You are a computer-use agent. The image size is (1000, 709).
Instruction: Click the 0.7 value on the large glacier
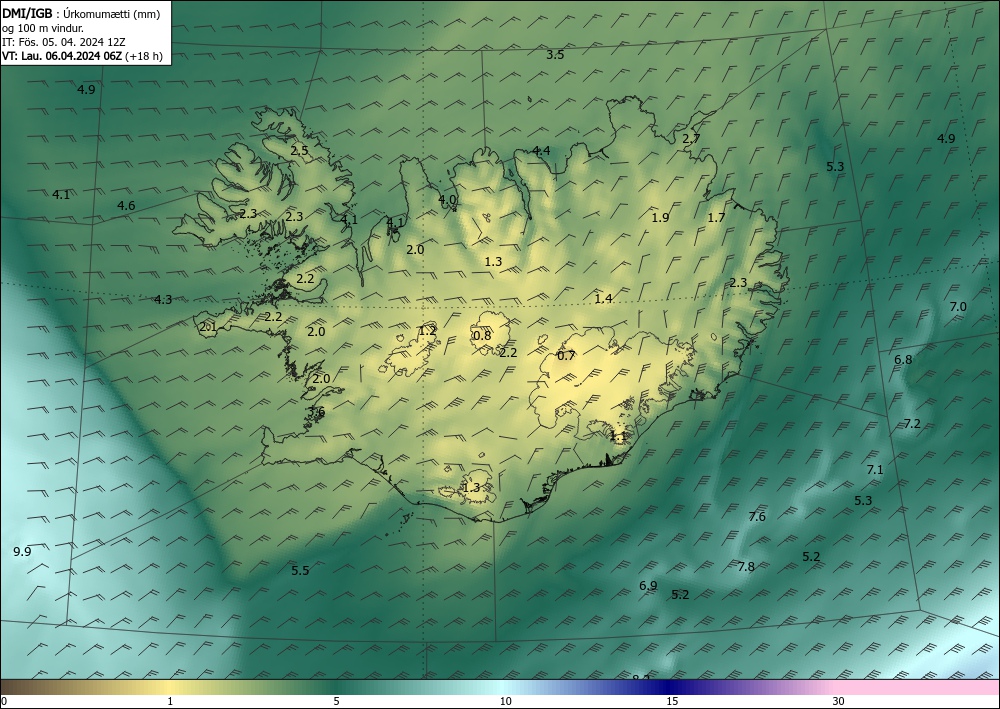point(566,356)
